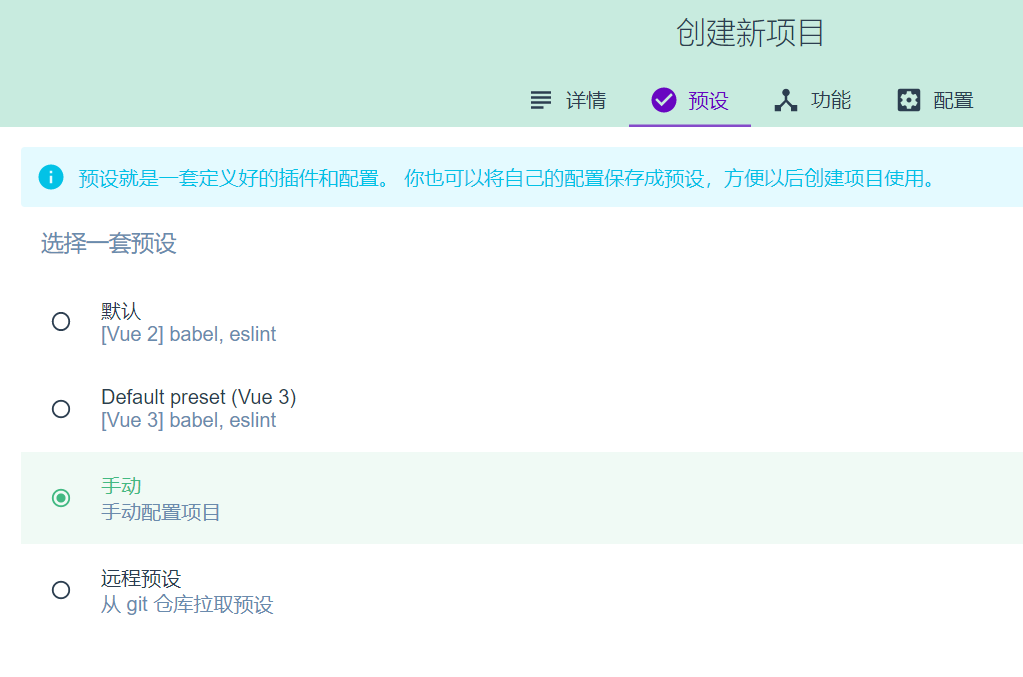The height and width of the screenshot is (677, 1023).
Task: Click the 远程预设 title
Action: 141,579
